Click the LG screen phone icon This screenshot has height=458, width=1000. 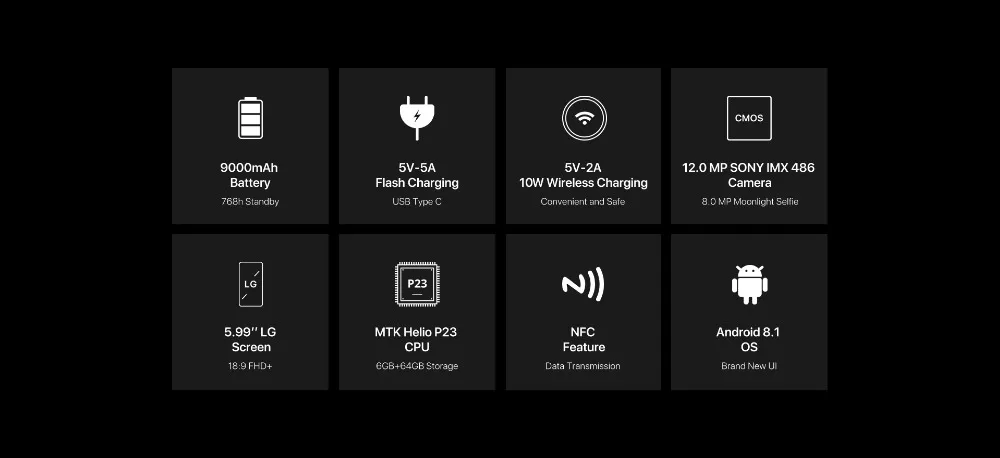click(250, 284)
